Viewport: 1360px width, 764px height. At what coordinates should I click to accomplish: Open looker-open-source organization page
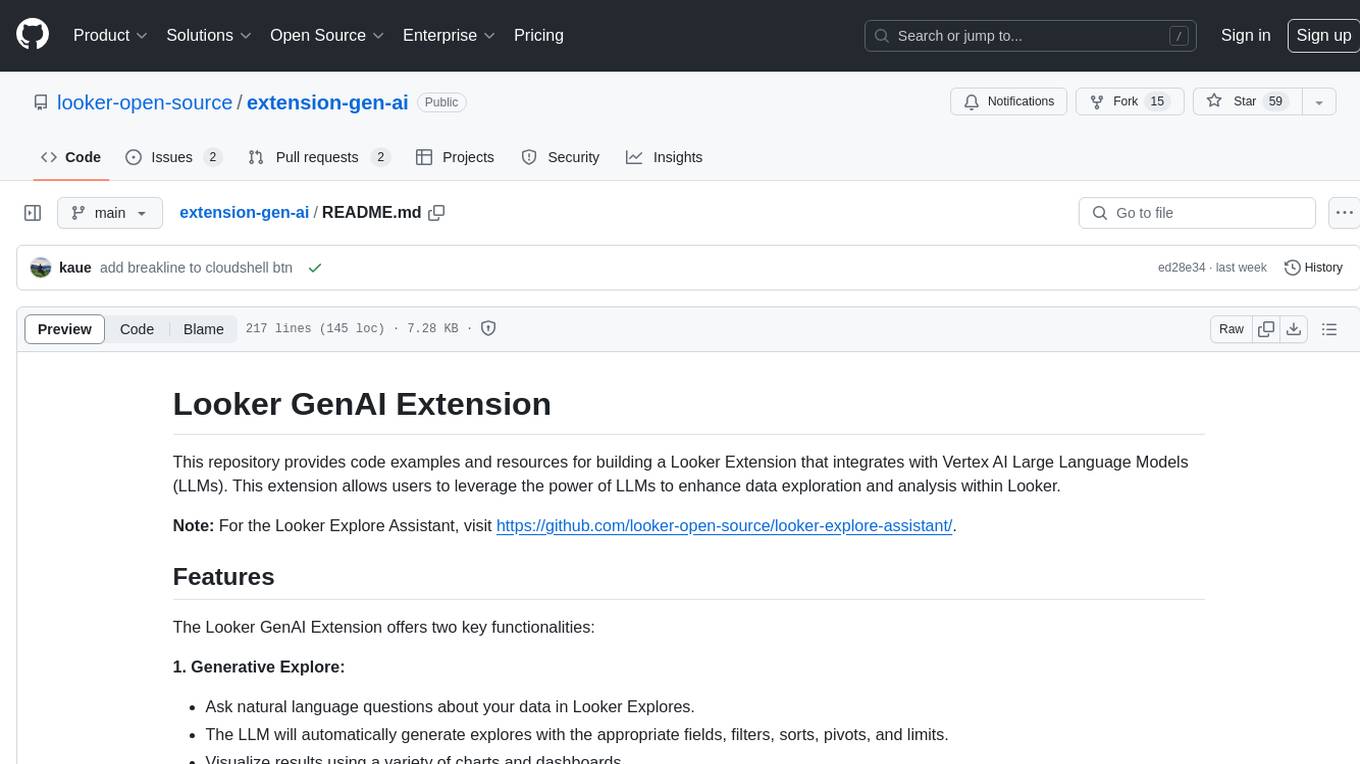tap(145, 102)
